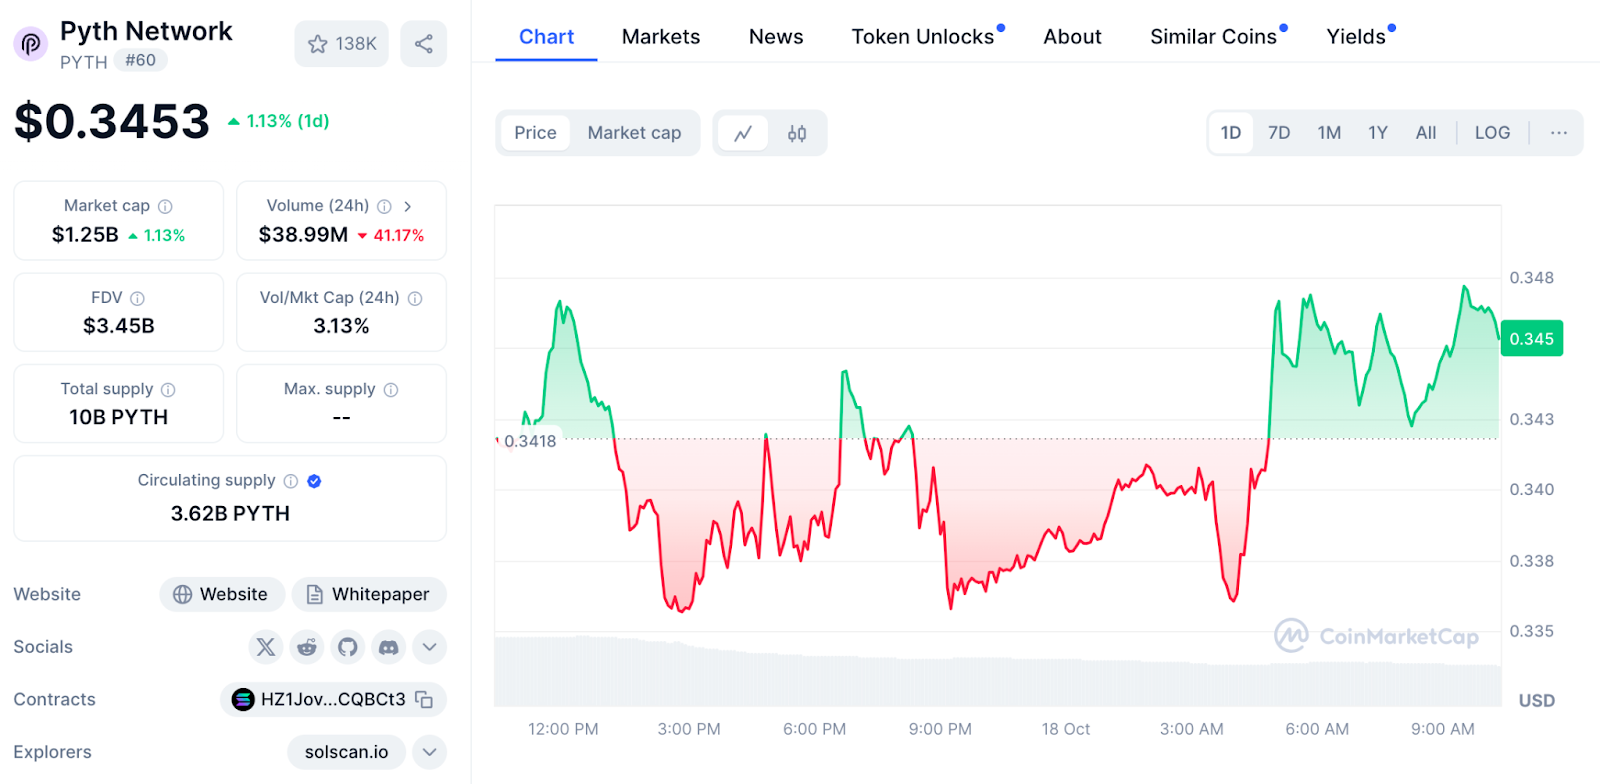Select the 1M time range
This screenshot has width=1600, height=784.
point(1329,133)
